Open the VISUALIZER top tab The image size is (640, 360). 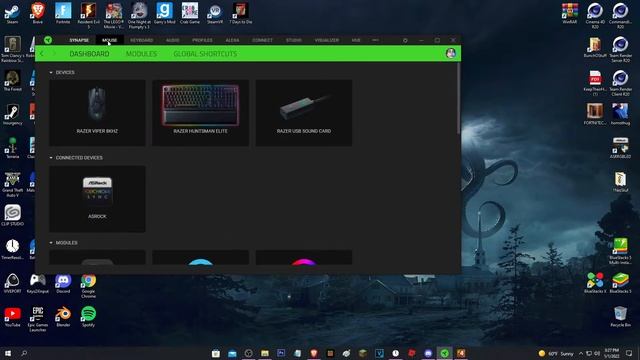[x=327, y=40]
